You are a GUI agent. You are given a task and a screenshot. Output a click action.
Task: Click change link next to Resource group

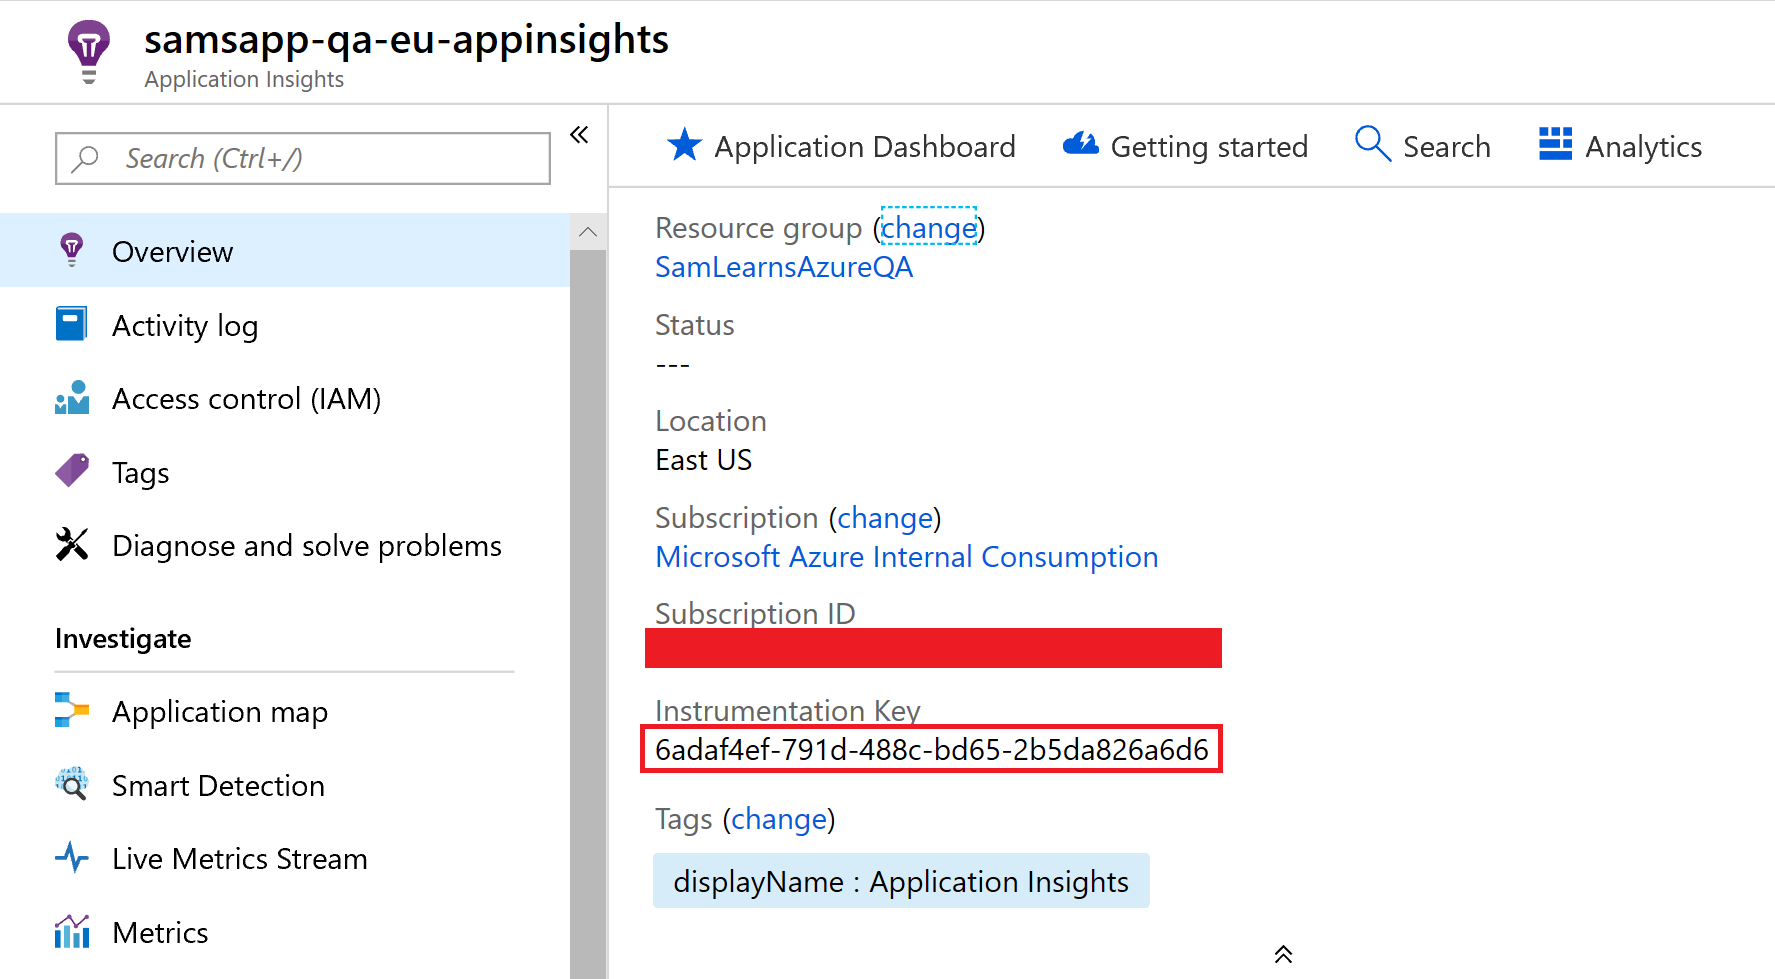928,228
